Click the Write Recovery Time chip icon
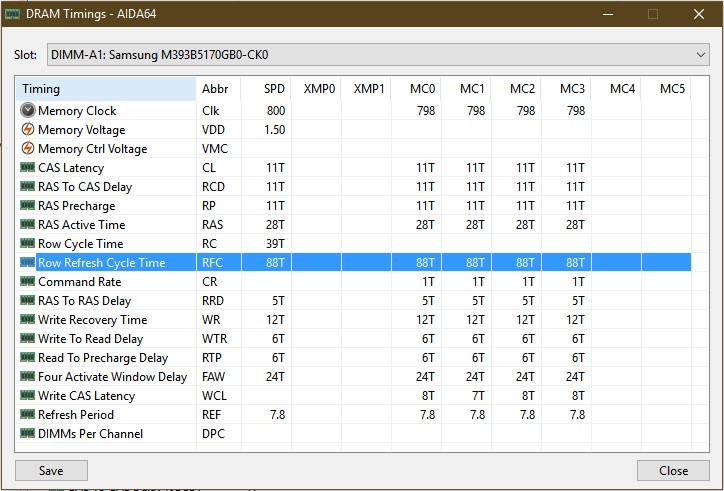 coord(28,319)
